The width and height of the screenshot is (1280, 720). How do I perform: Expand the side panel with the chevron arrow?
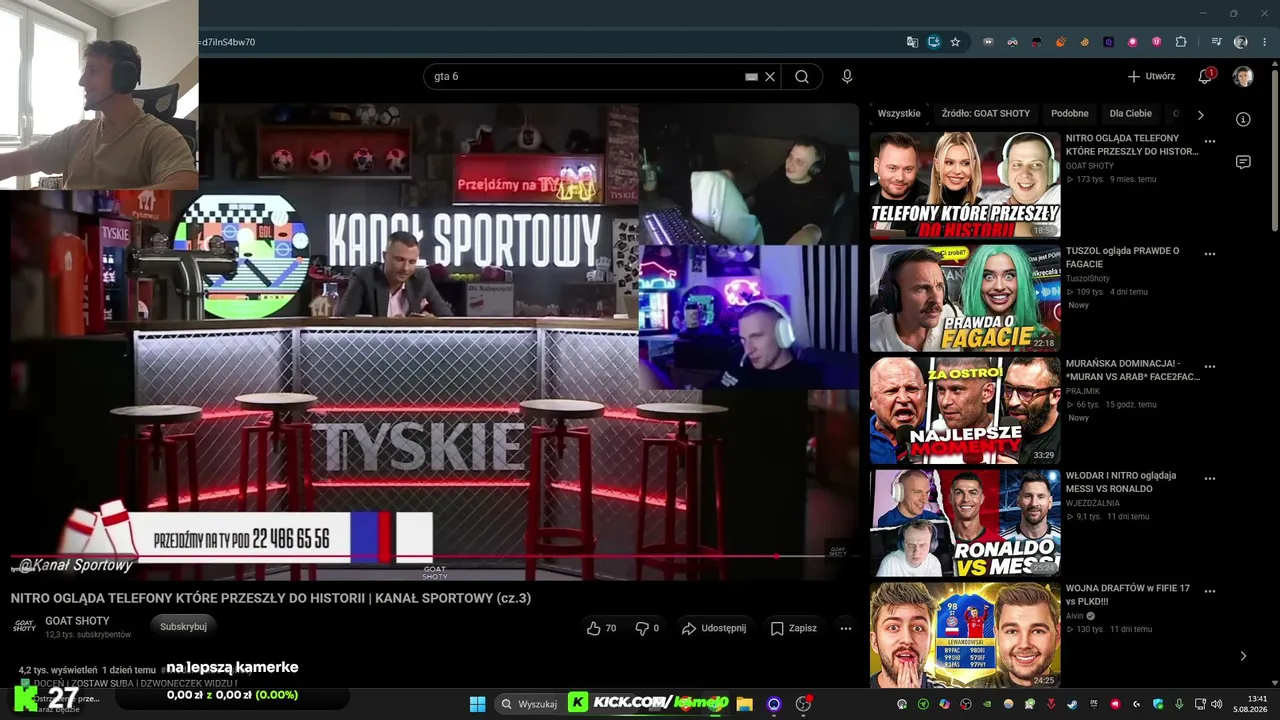[x=1243, y=656]
